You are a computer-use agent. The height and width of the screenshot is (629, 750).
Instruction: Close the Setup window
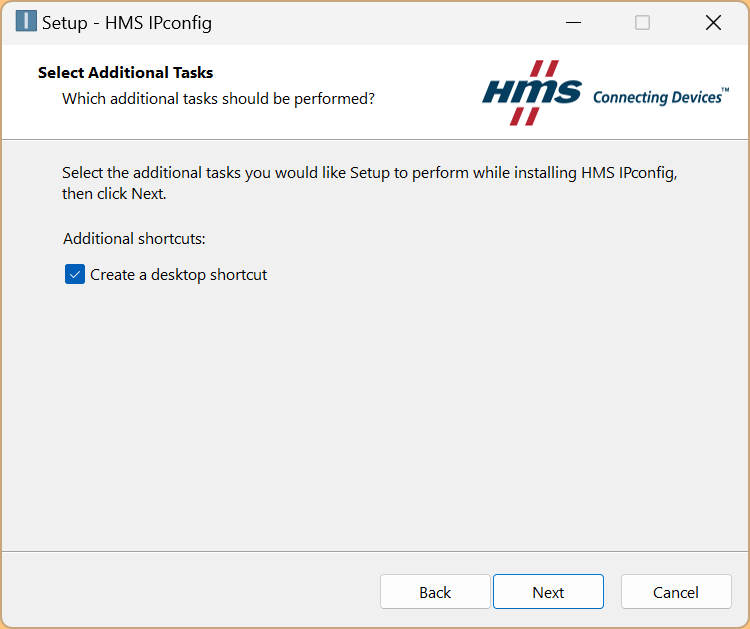click(x=713, y=22)
